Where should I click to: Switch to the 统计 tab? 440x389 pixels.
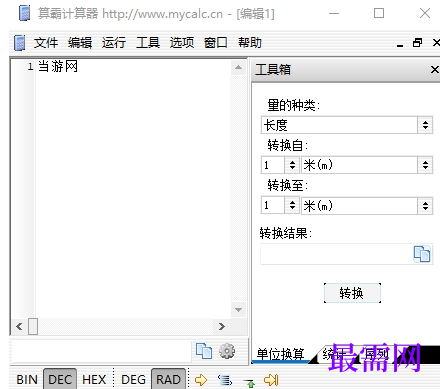click(333, 354)
